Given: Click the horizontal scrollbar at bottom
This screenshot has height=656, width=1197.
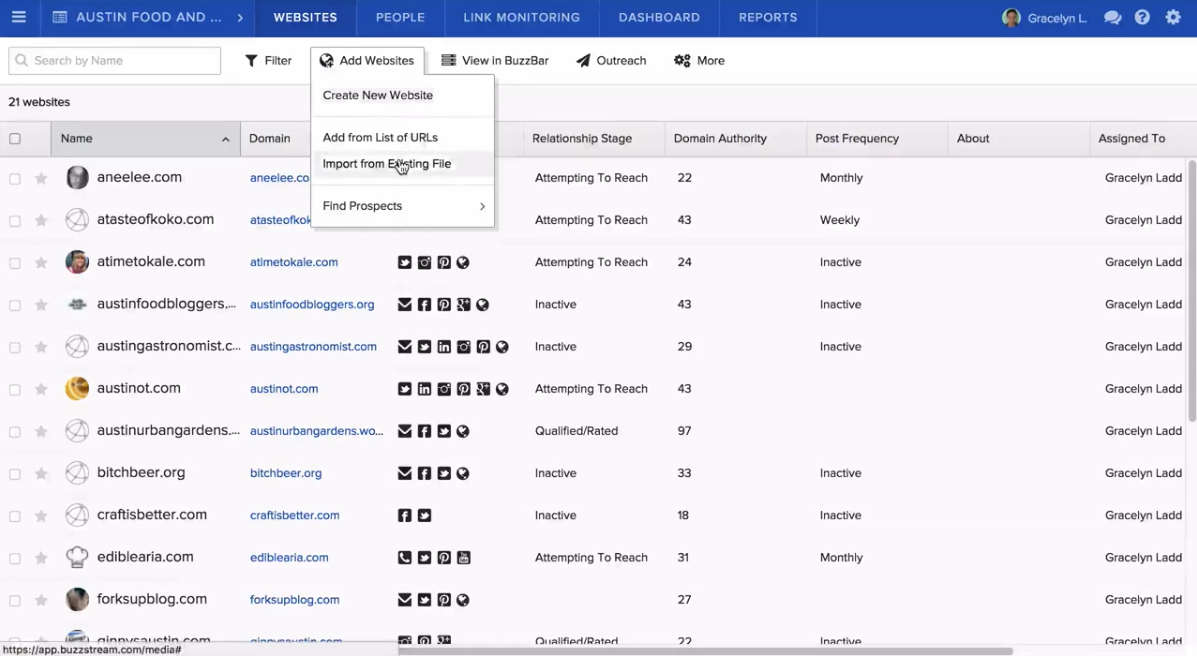Looking at the screenshot, I should (705, 651).
